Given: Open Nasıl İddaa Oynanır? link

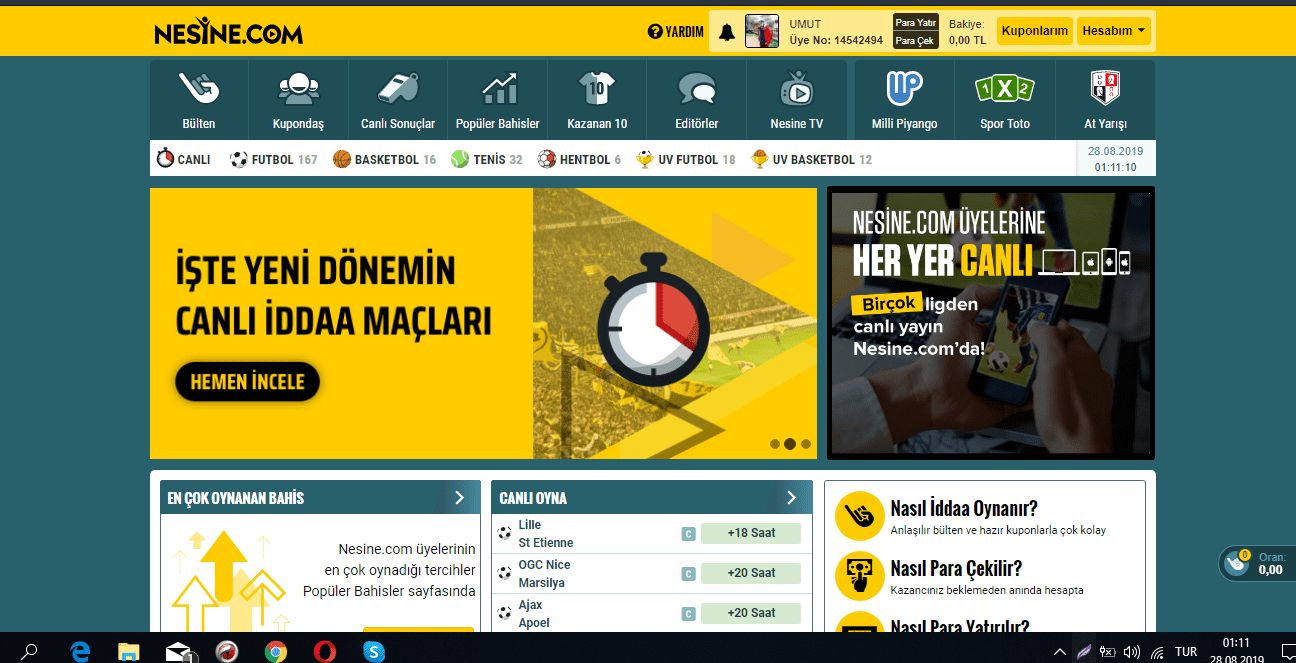Looking at the screenshot, I should pos(964,509).
